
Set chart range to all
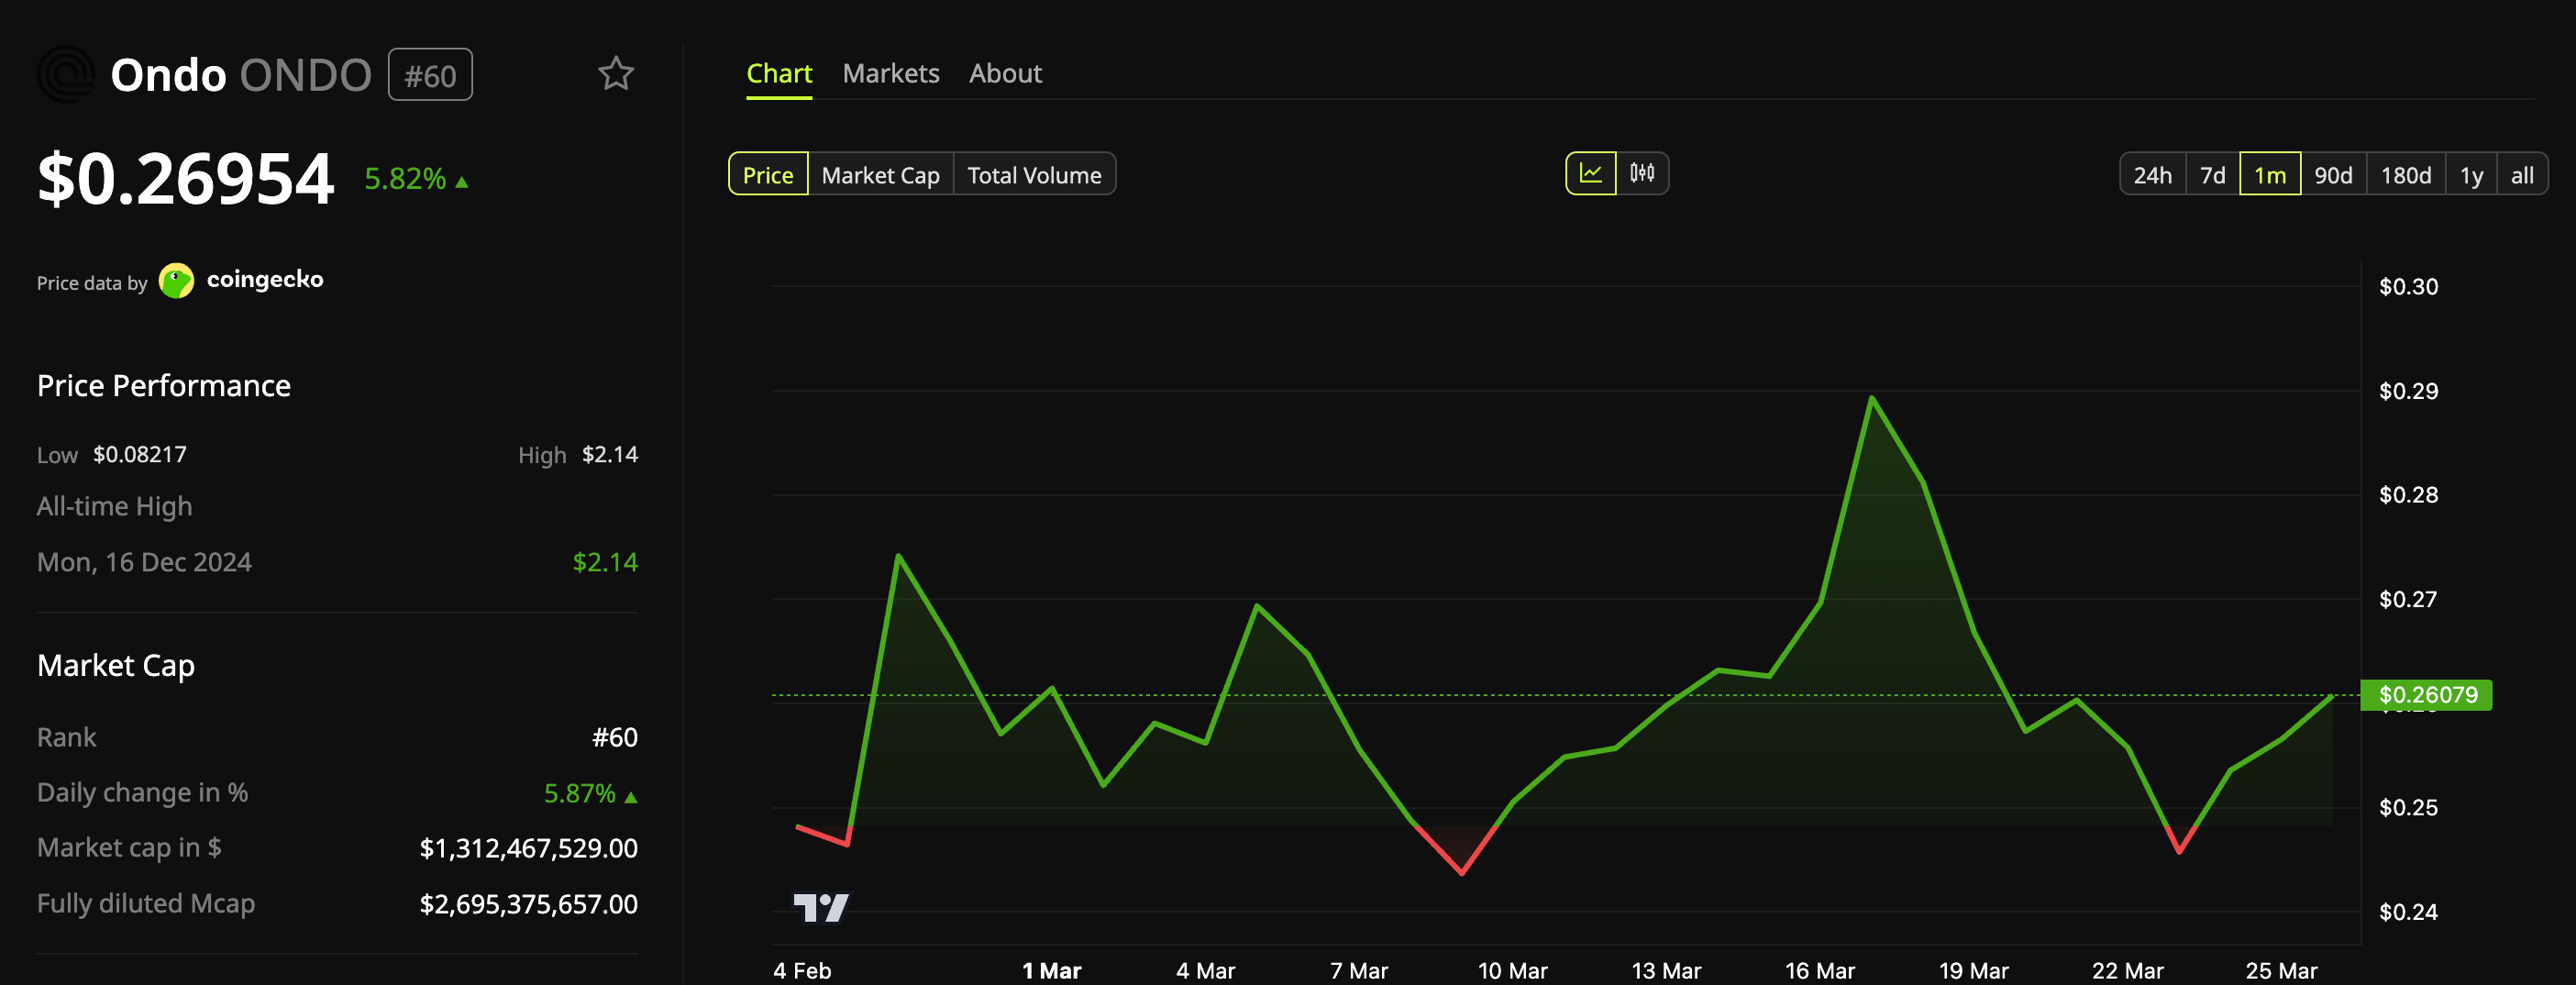(x=2522, y=175)
